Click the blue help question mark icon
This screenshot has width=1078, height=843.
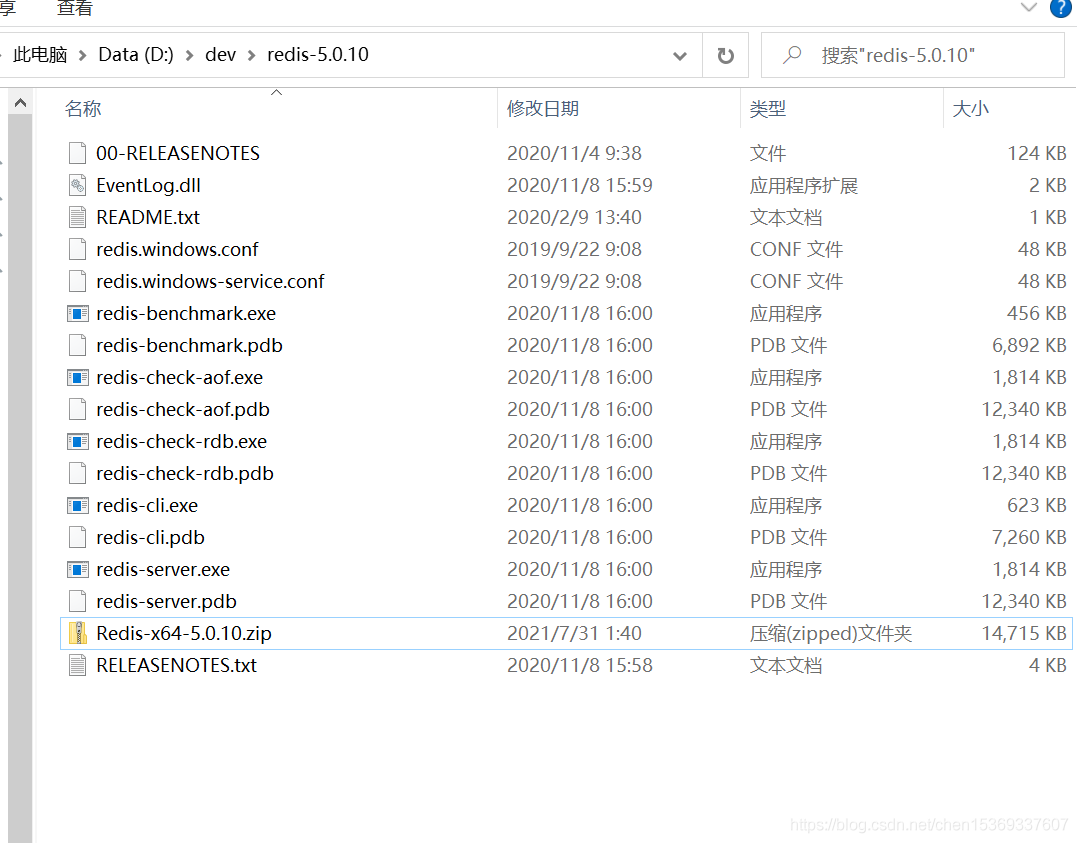1060,9
